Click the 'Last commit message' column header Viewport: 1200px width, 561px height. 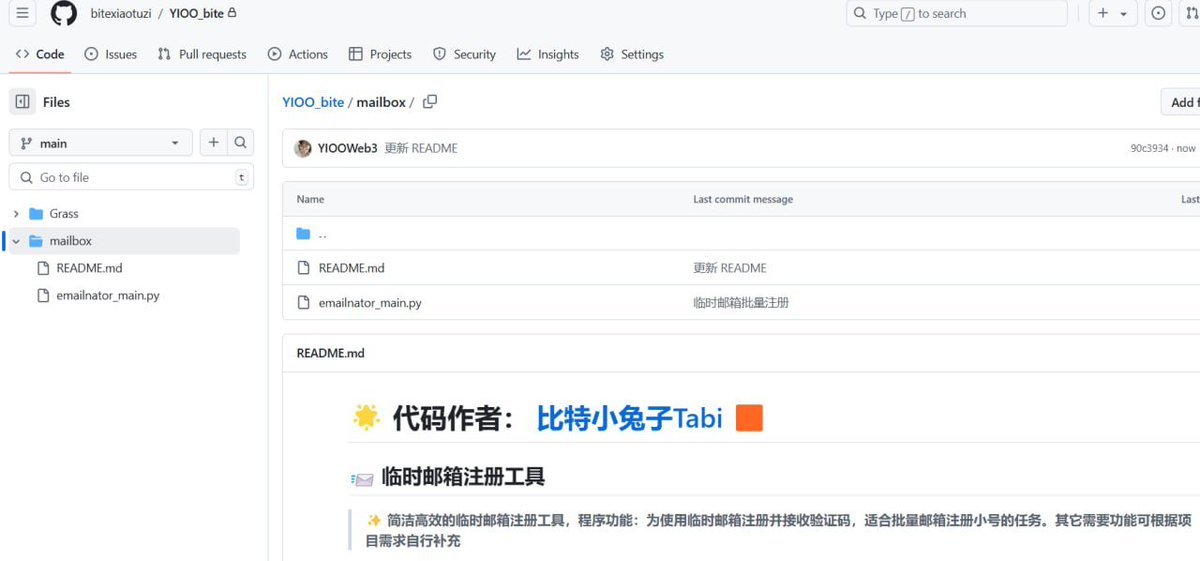(x=743, y=199)
